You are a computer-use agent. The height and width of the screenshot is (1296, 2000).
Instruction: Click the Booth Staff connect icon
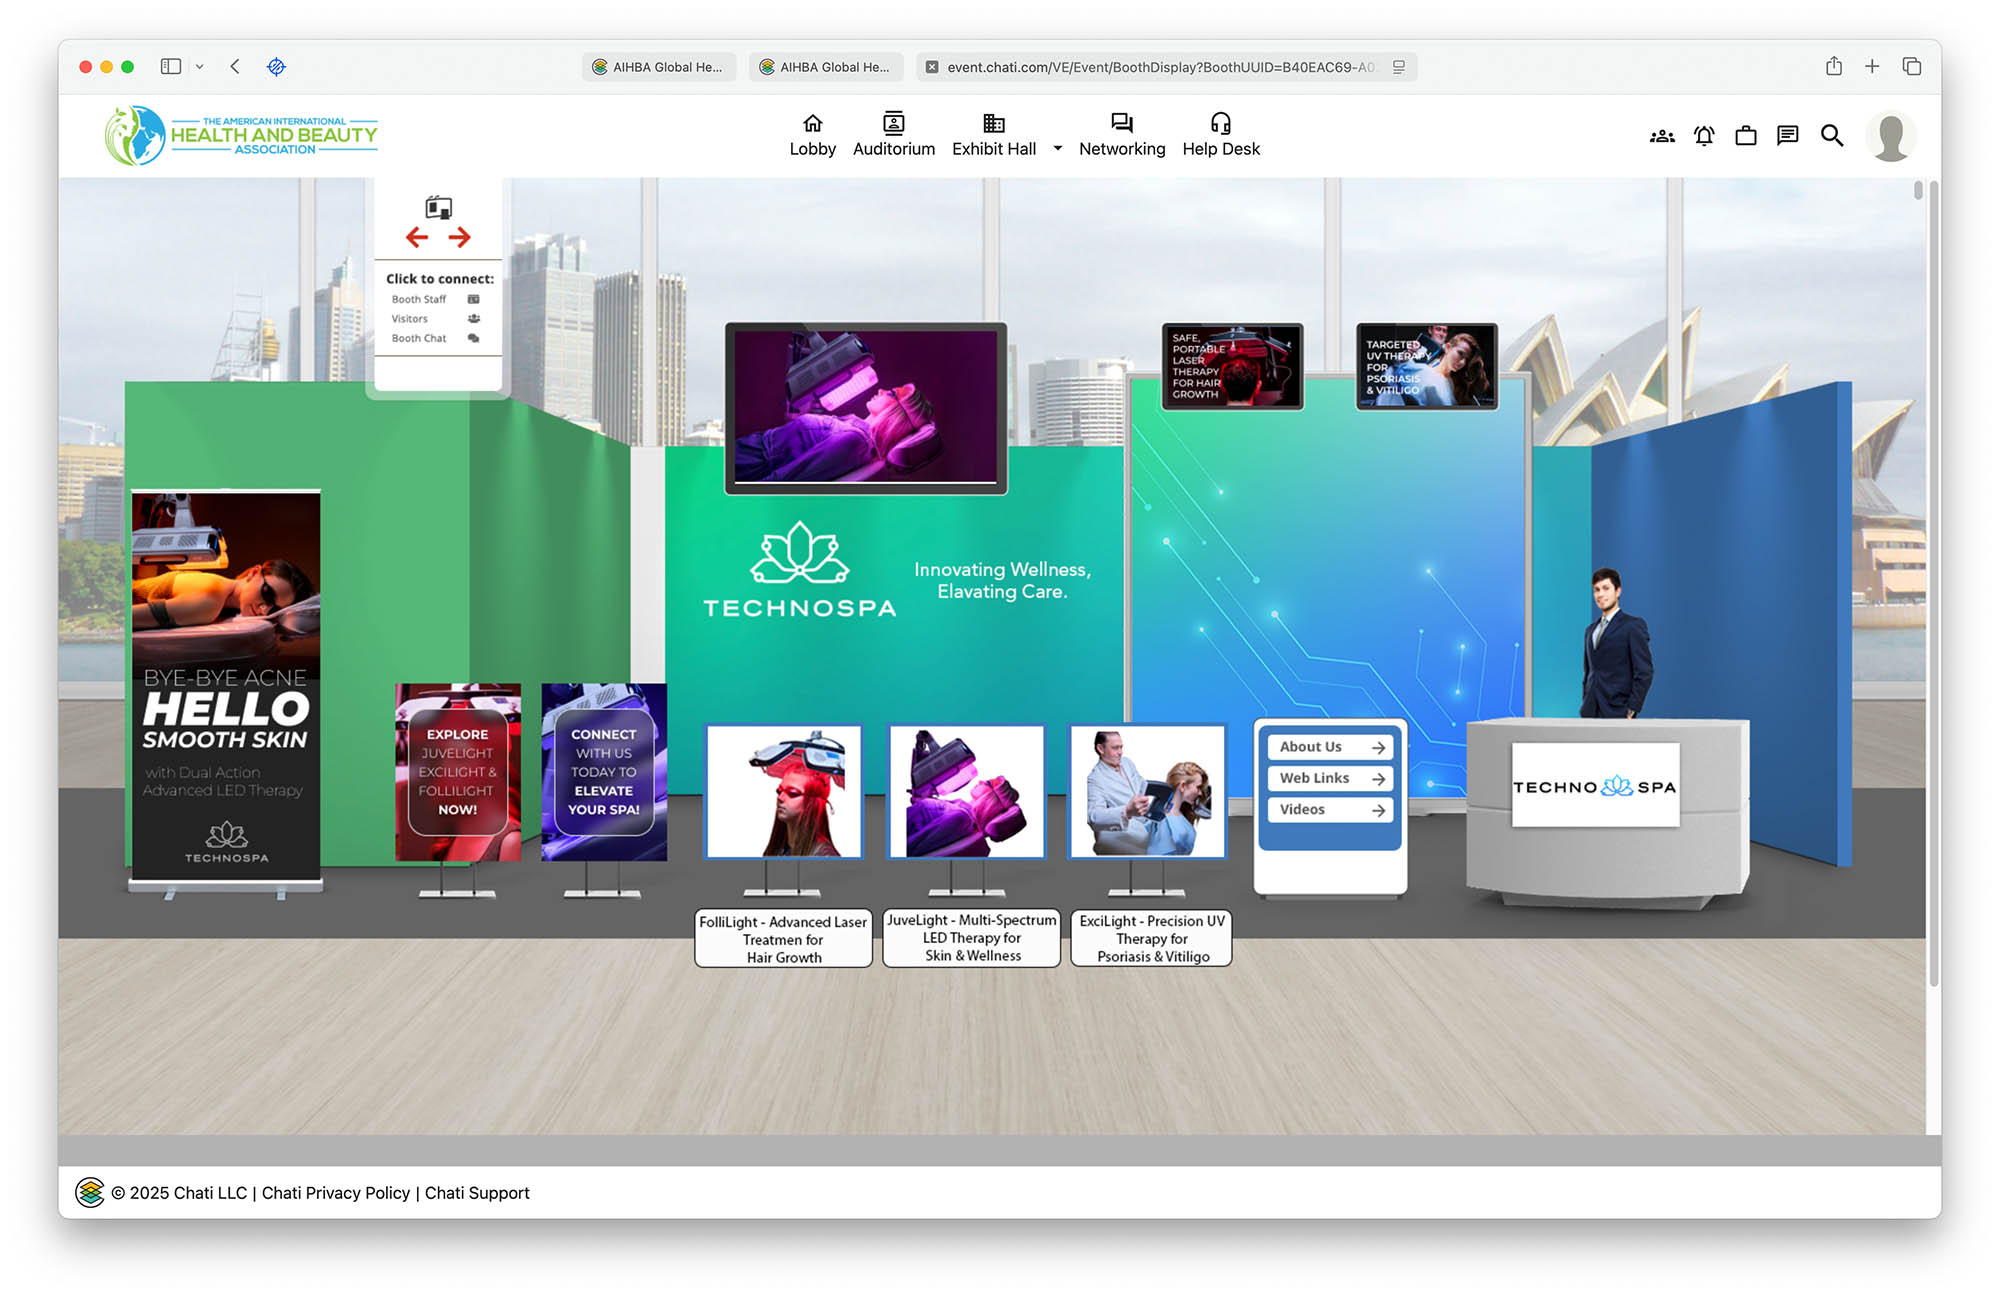point(474,299)
